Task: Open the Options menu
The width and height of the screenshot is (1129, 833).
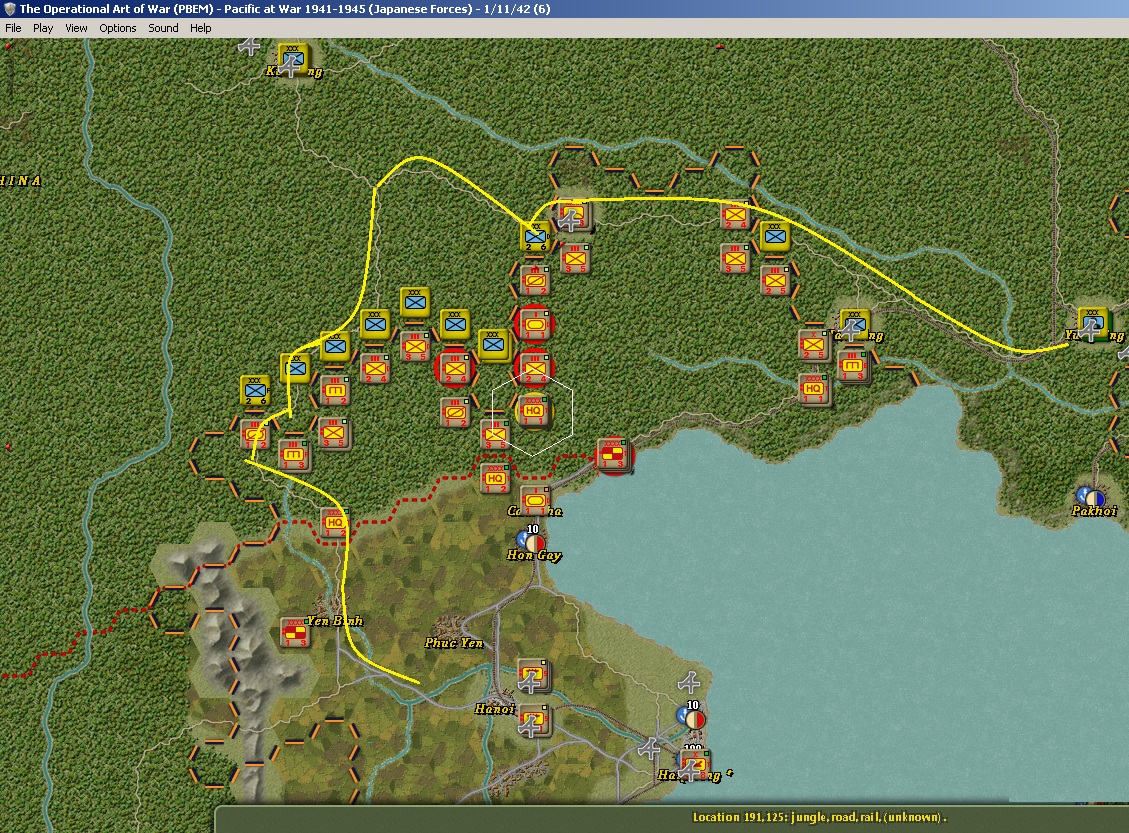Action: click(117, 28)
